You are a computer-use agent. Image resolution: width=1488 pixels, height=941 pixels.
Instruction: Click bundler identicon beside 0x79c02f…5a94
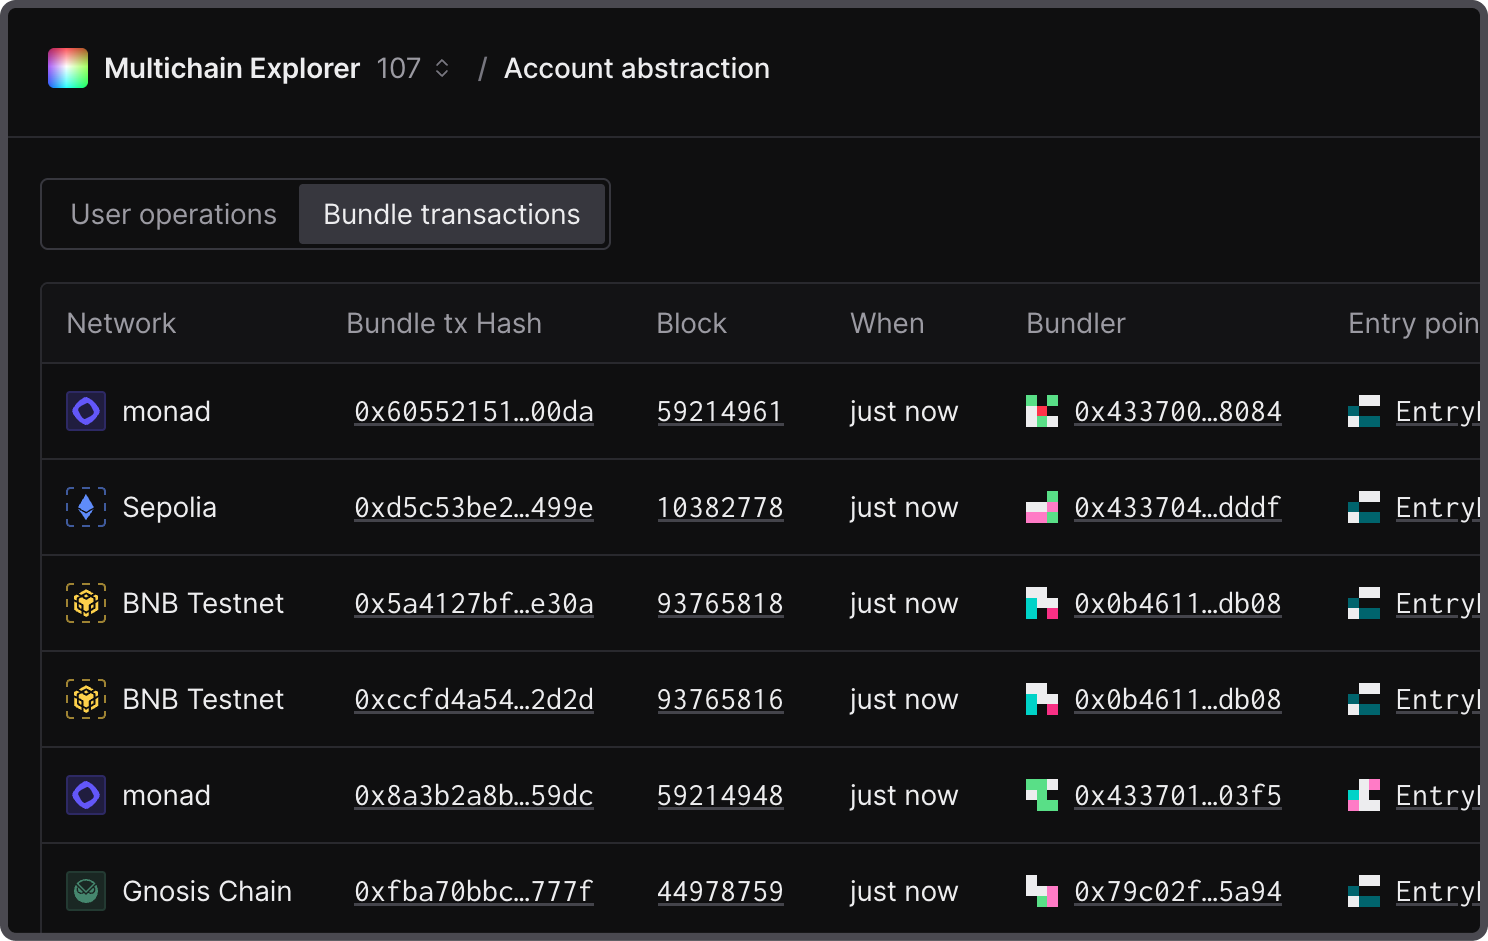1042,891
